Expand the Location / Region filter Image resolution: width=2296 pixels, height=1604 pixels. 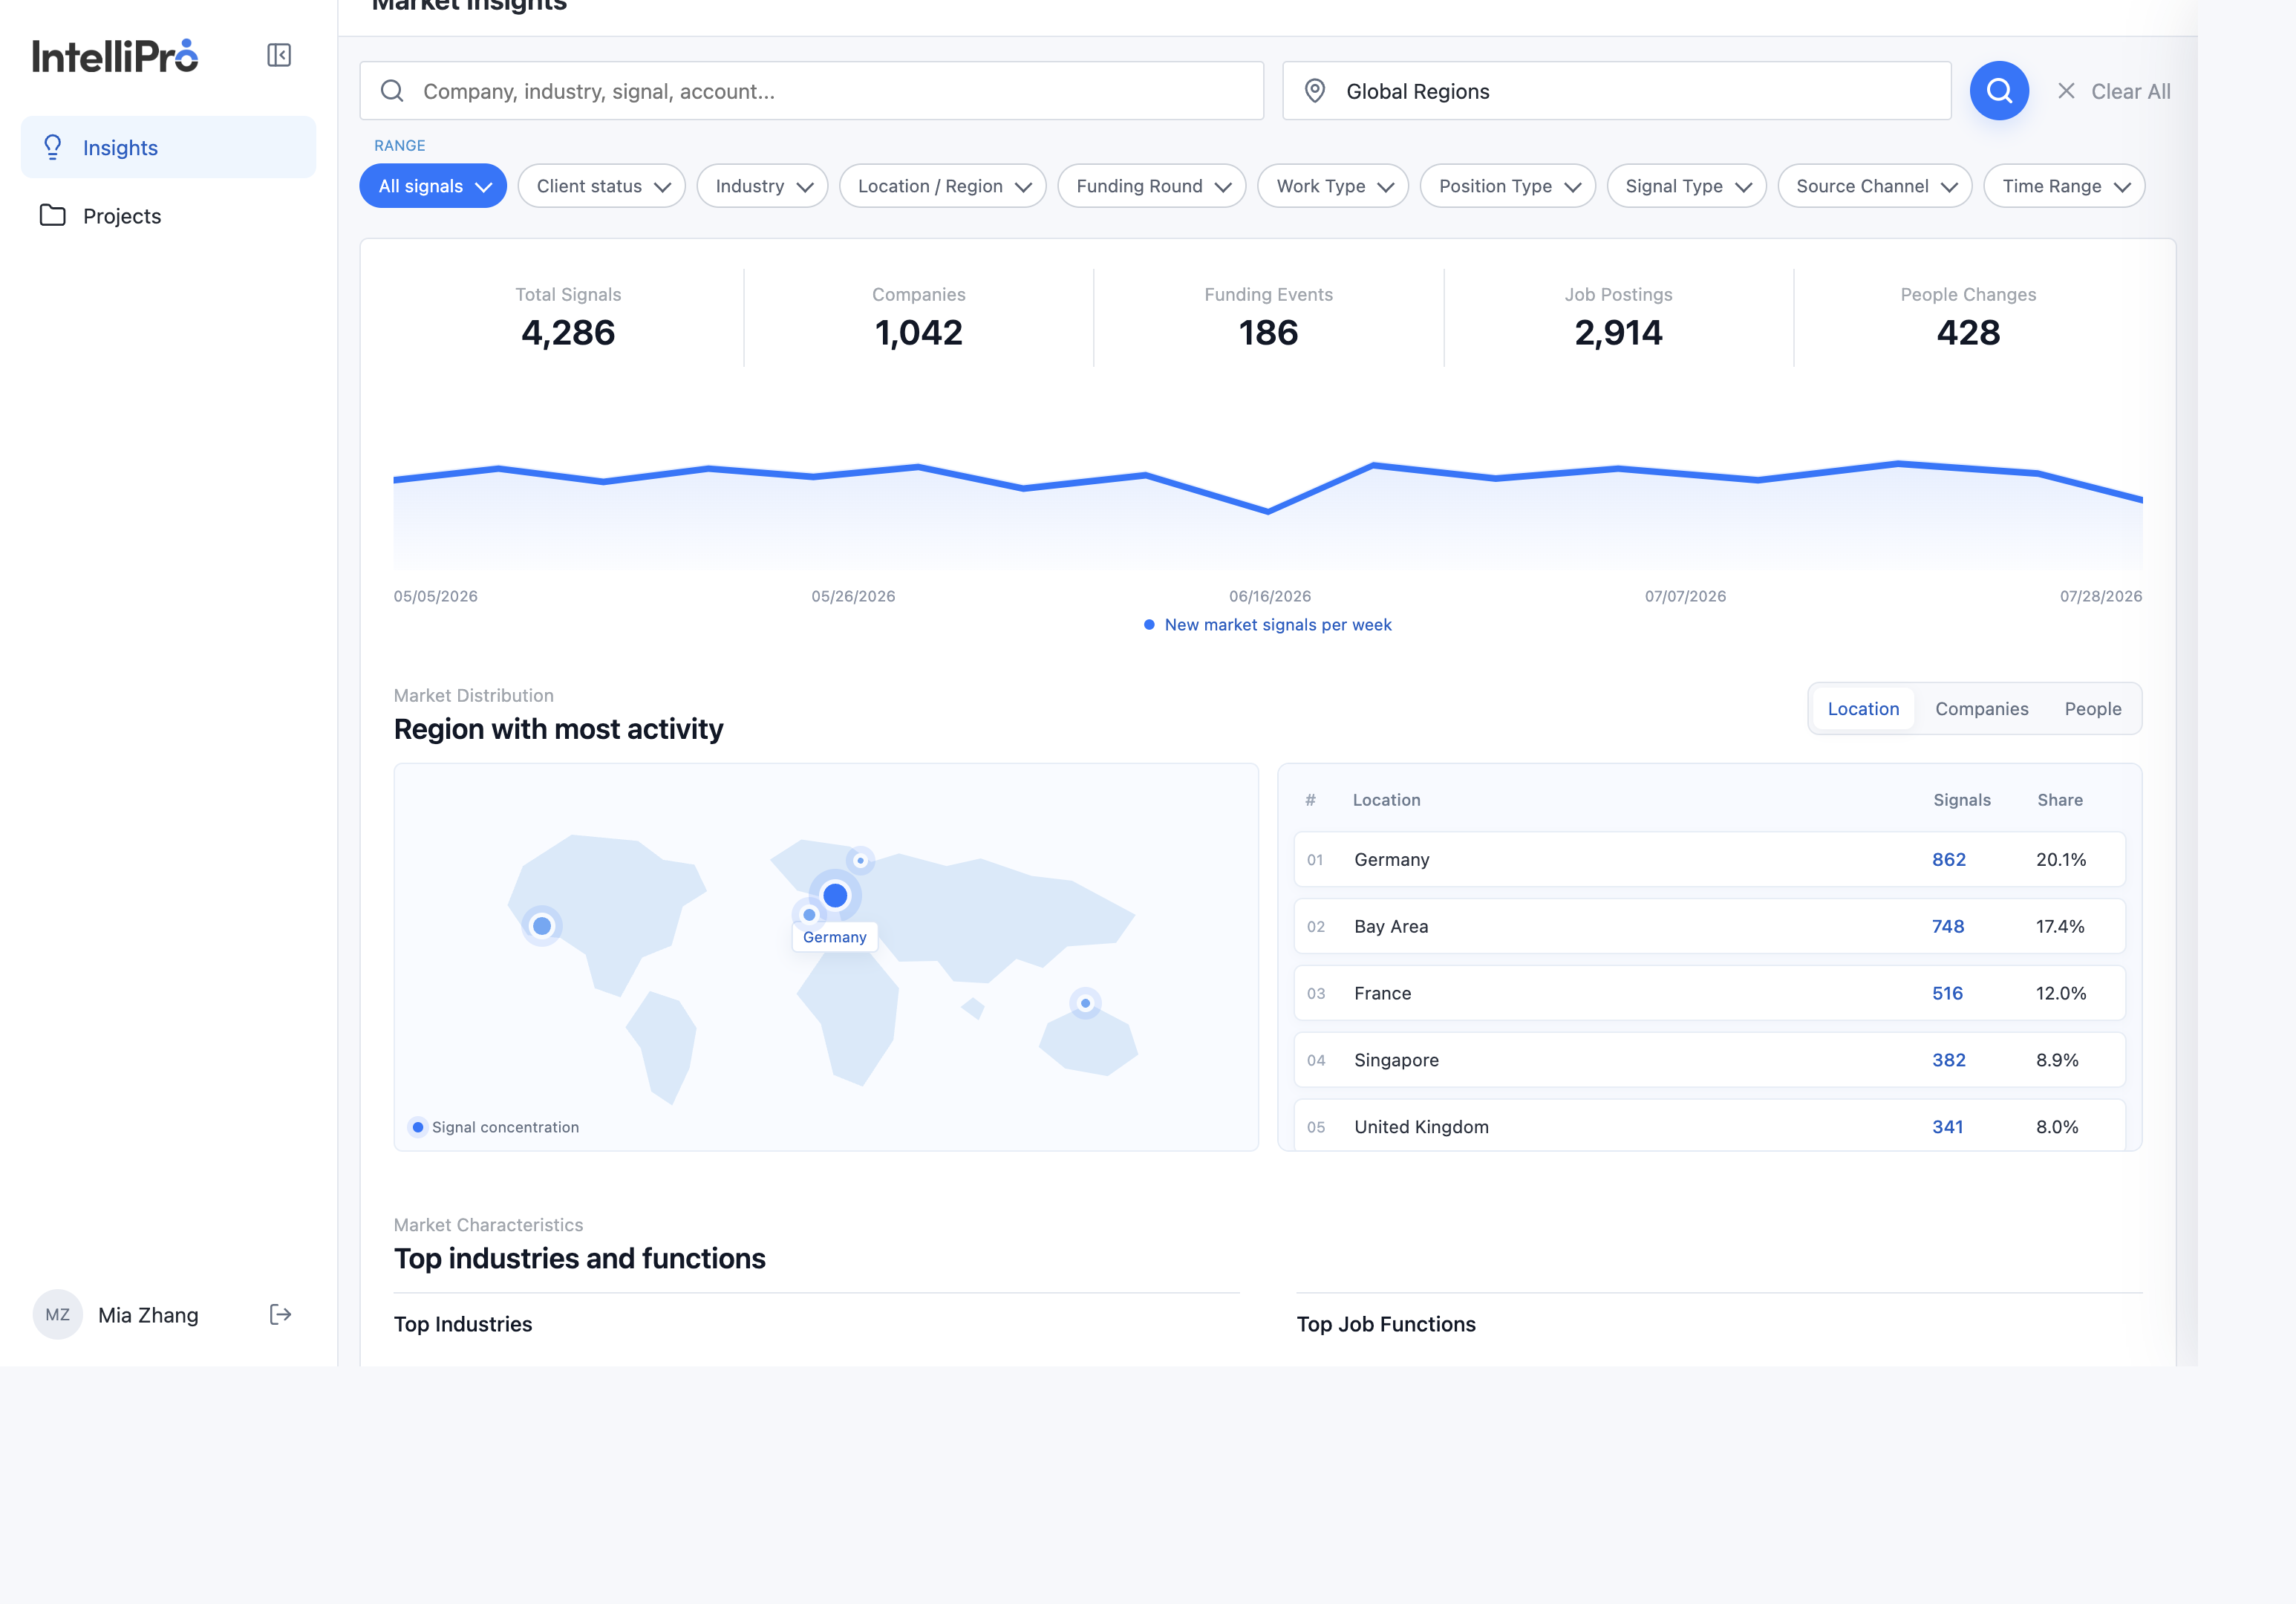pos(943,186)
